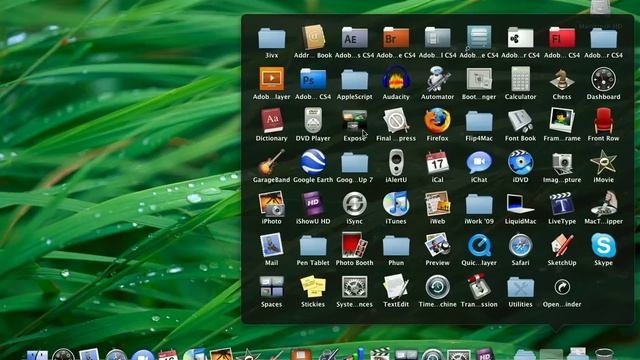This screenshot has height=360, width=640.
Task: Launch DVD Player
Action: pos(313,121)
